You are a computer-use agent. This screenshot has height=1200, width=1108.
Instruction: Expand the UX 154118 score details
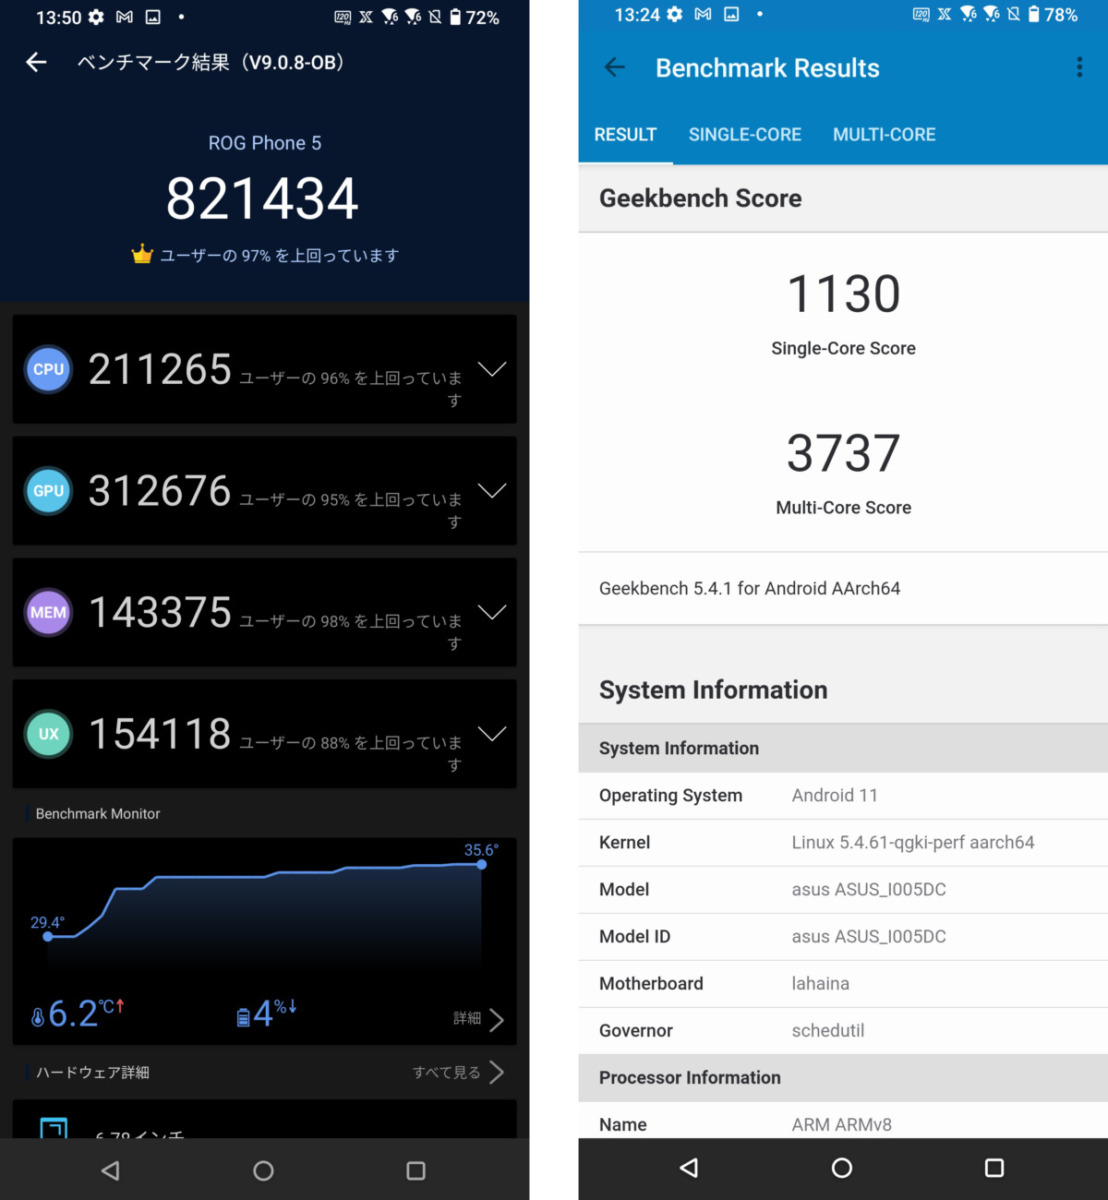[491, 733]
